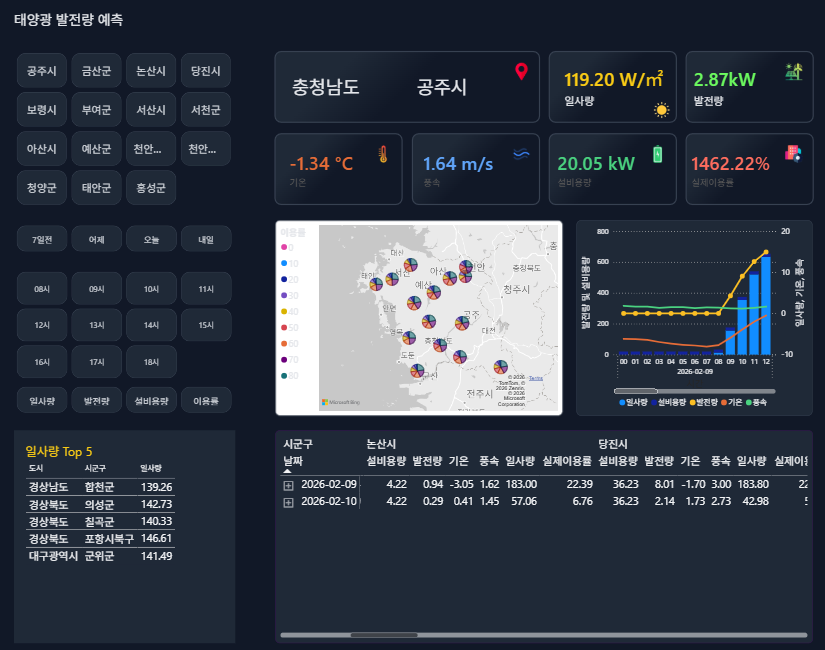Image resolution: width=825 pixels, height=650 pixels.
Task: Click the 발전량 legend marker under the chart
Action: [692, 403]
